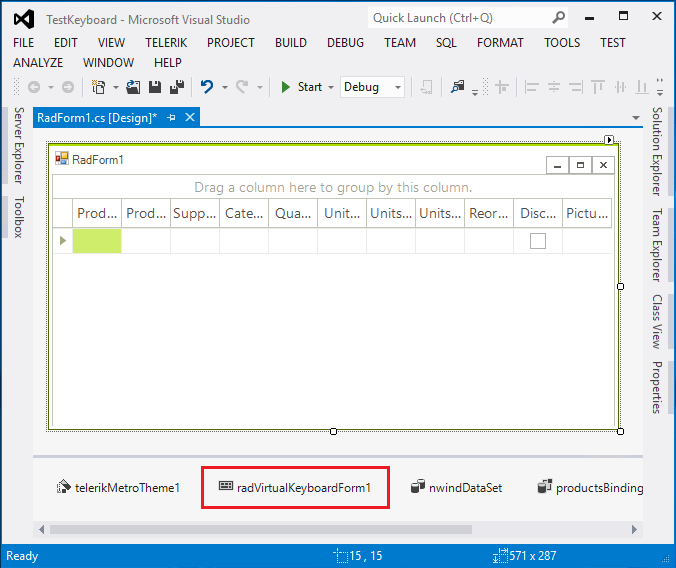This screenshot has height=568, width=676.
Task: Click the Align to Grid layout icon
Action: click(501, 87)
